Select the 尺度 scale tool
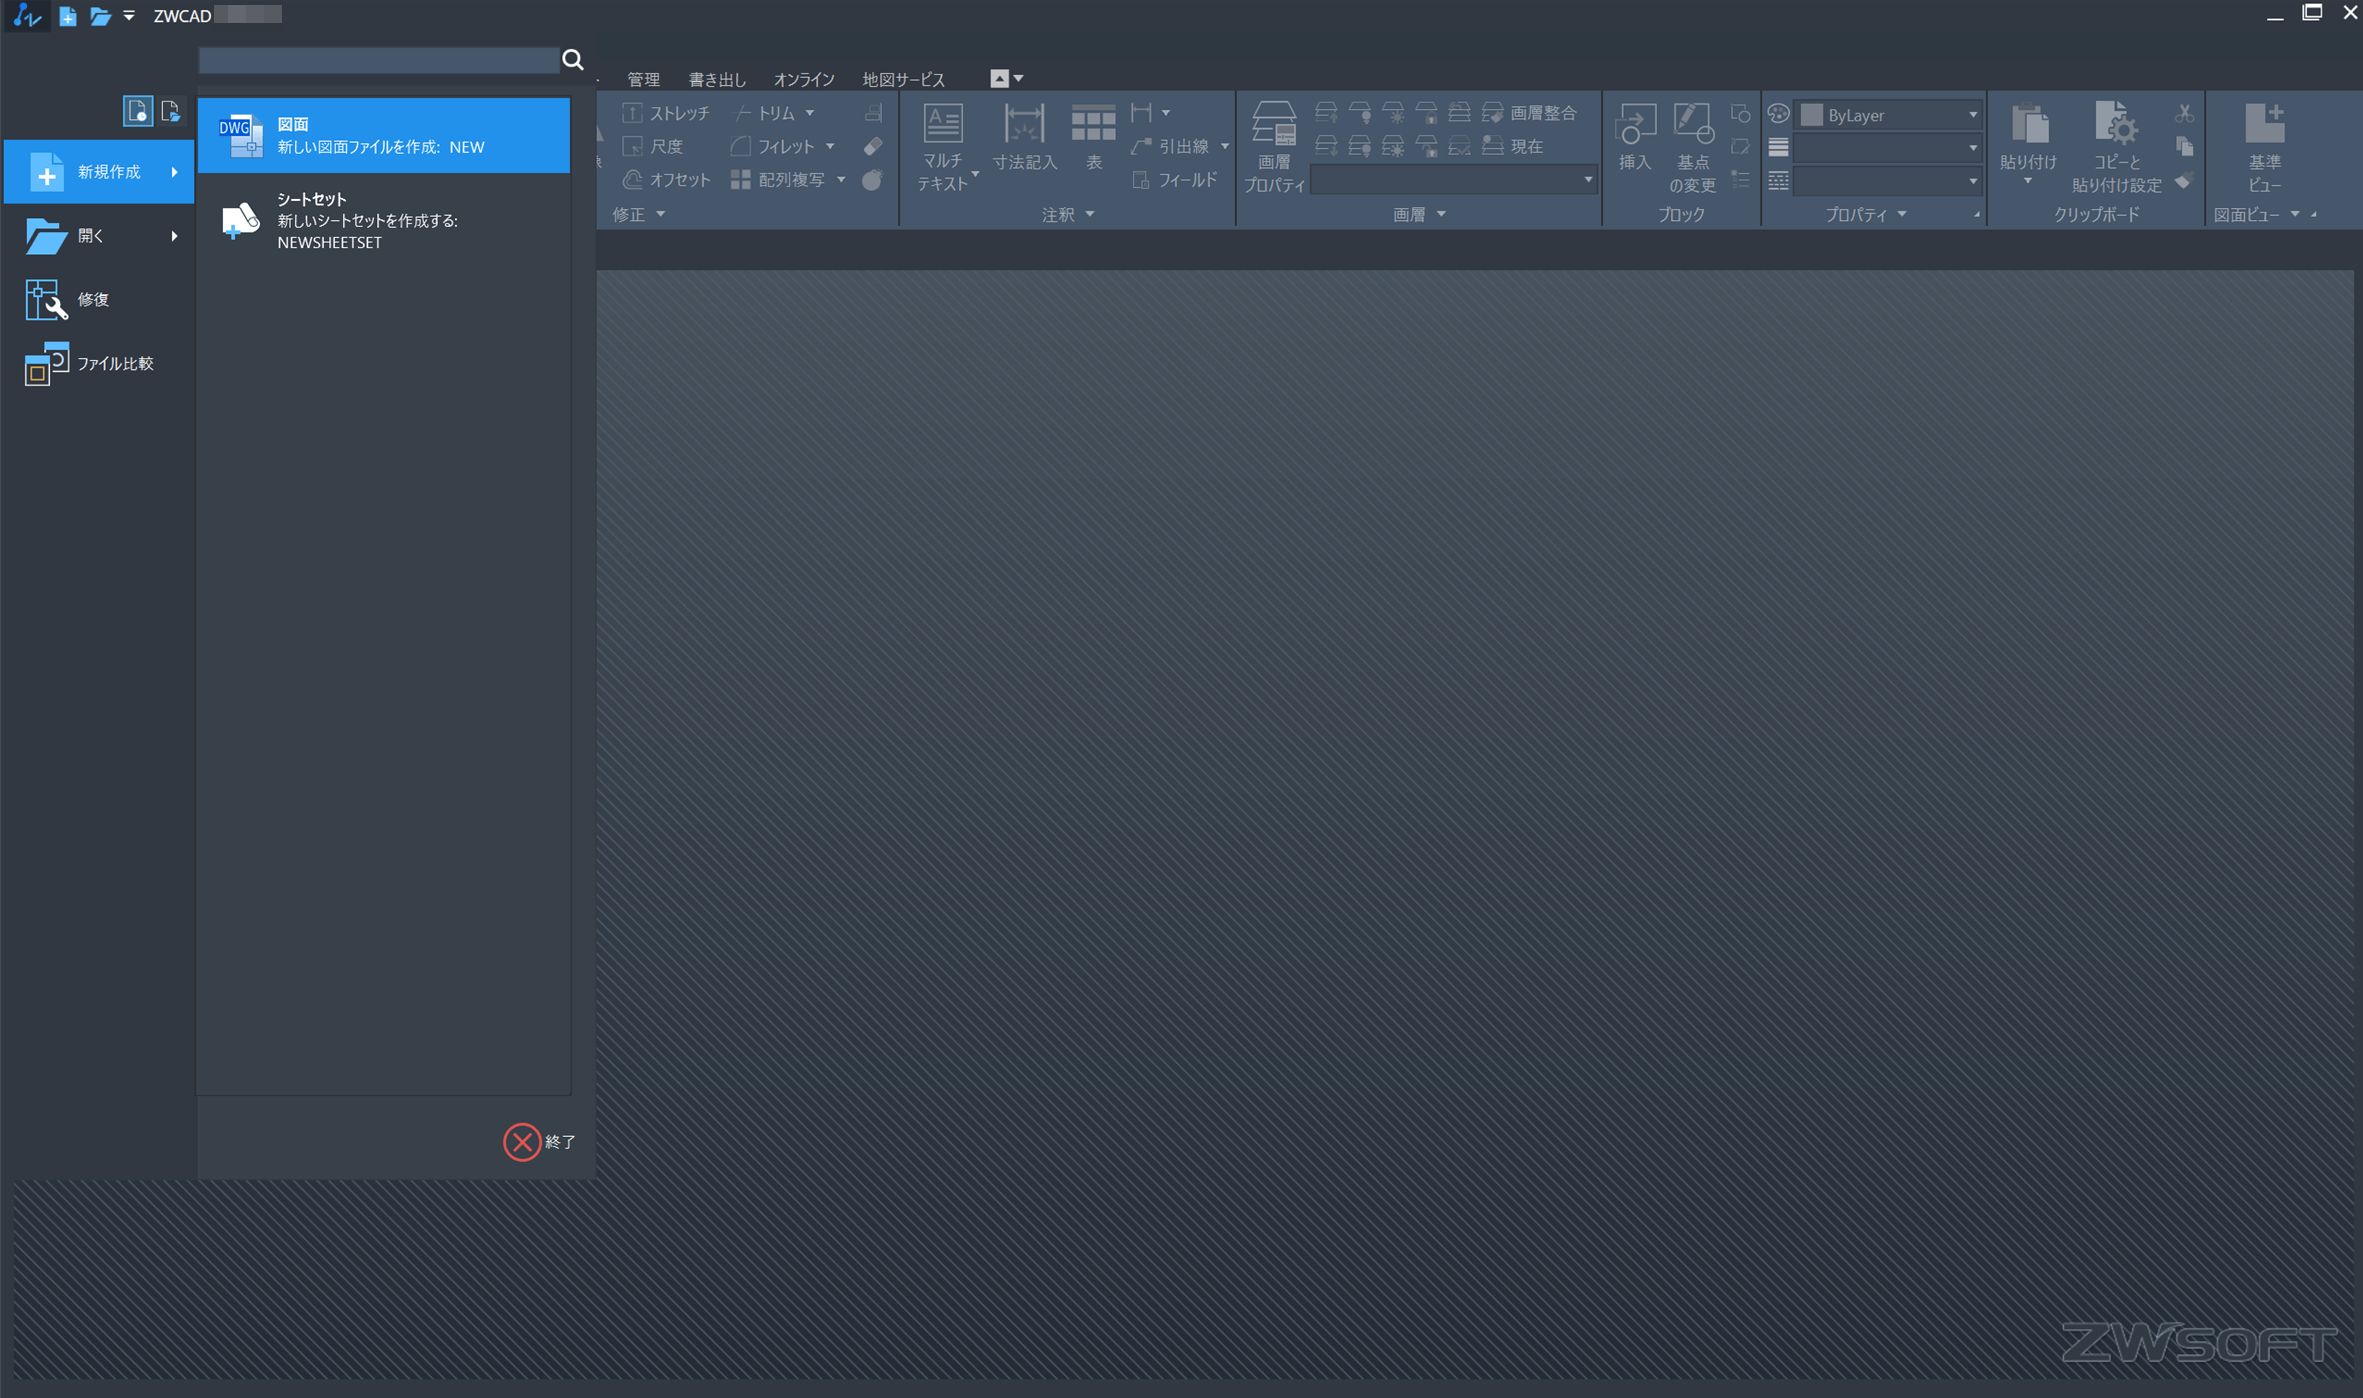 pyautogui.click(x=653, y=146)
